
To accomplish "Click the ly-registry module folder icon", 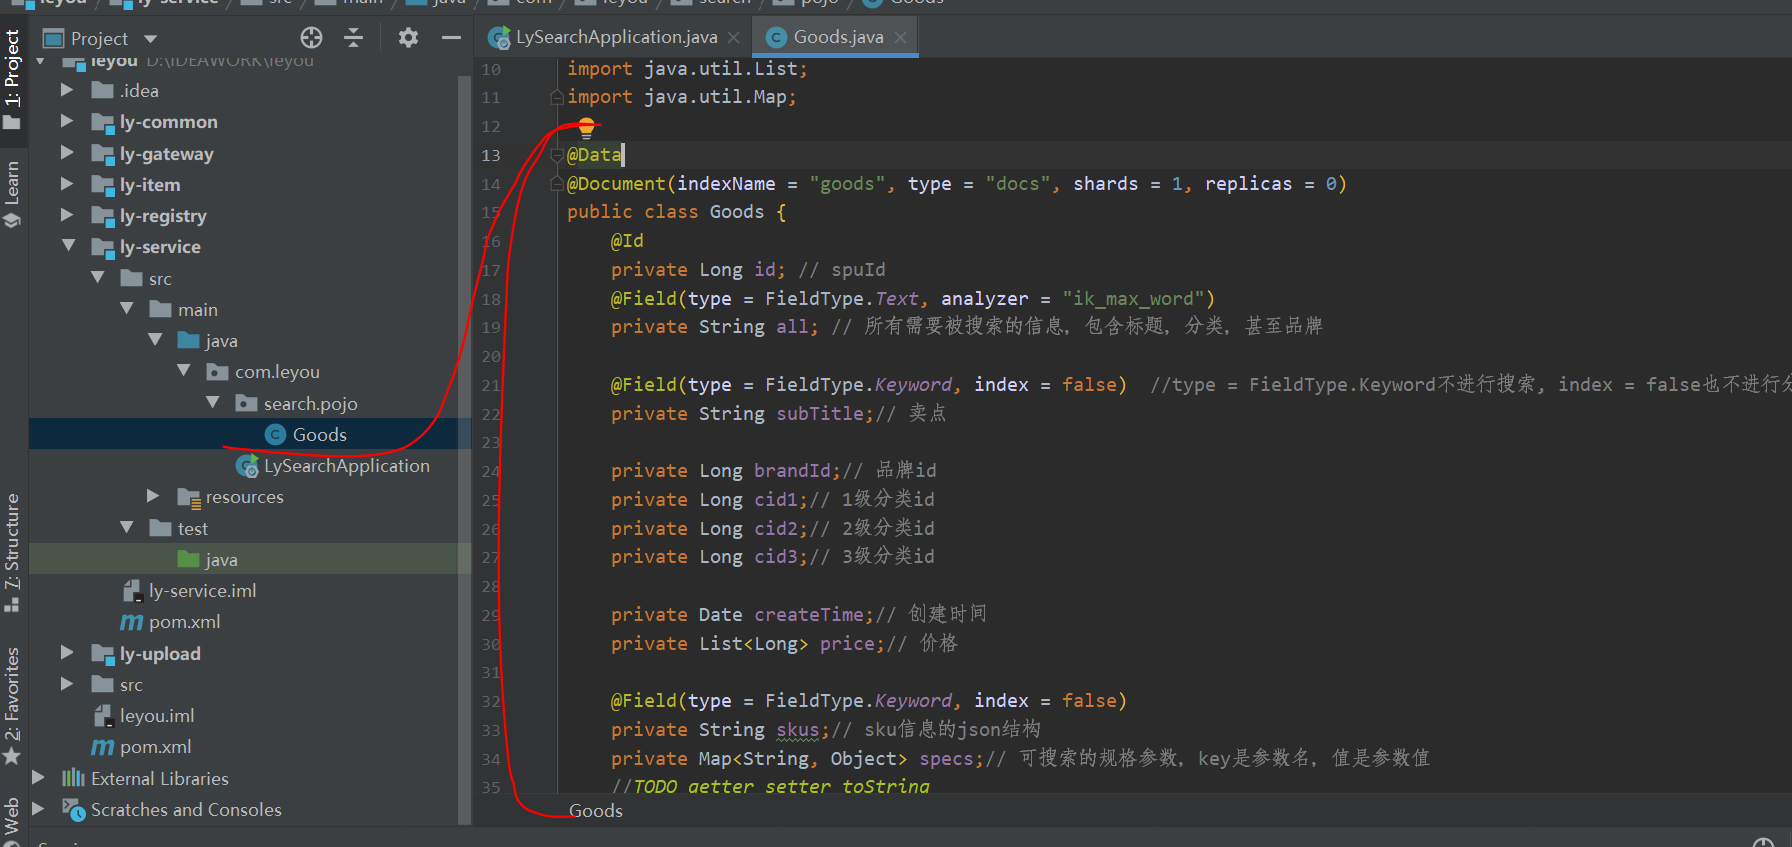I will point(102,216).
